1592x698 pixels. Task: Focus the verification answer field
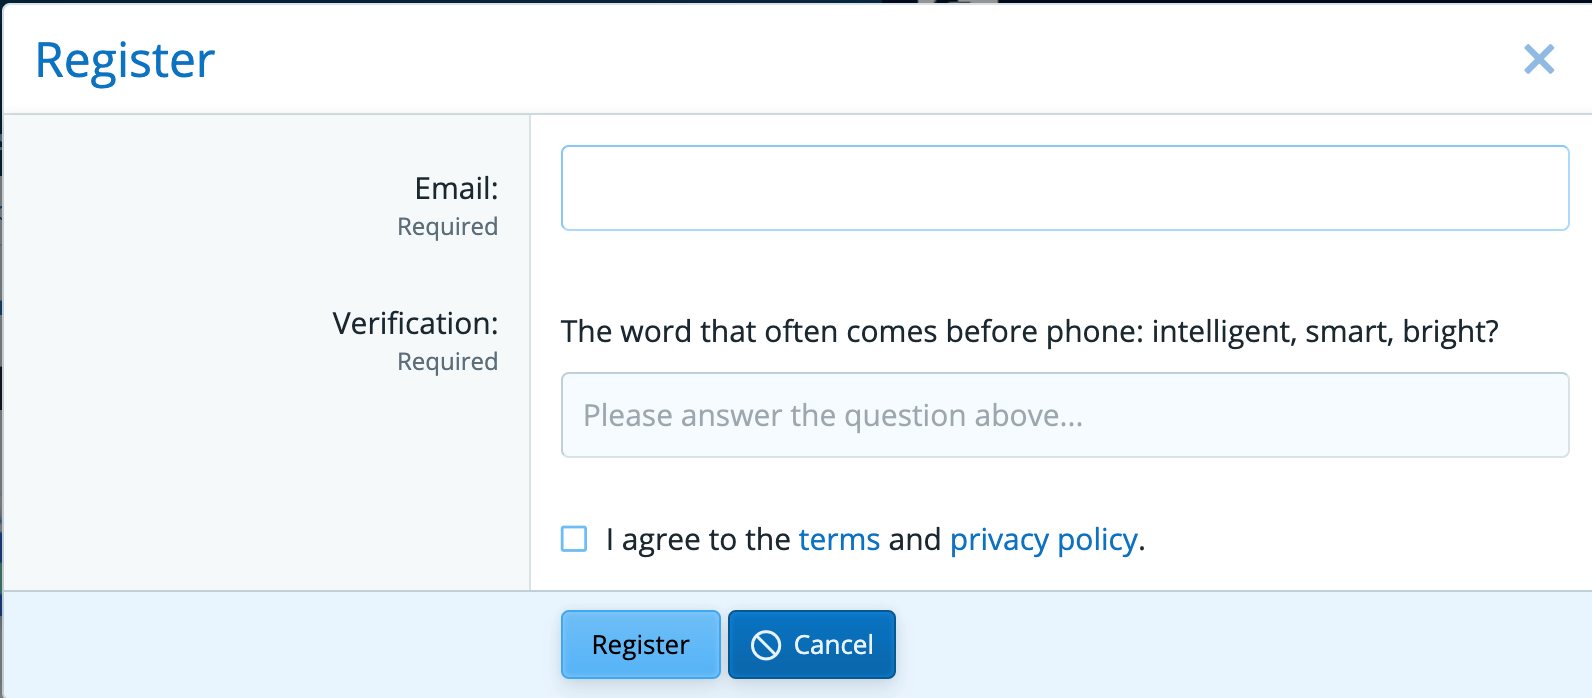[x=1065, y=415]
